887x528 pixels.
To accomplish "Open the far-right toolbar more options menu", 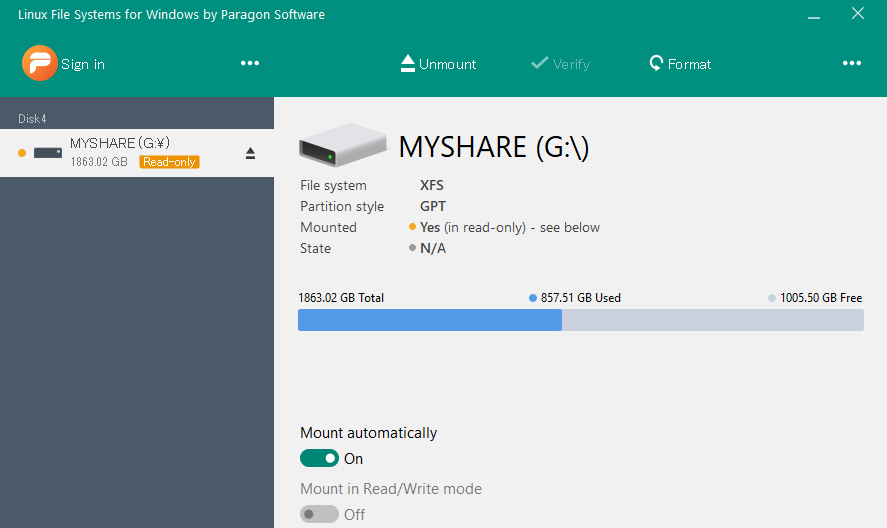I will 852,63.
